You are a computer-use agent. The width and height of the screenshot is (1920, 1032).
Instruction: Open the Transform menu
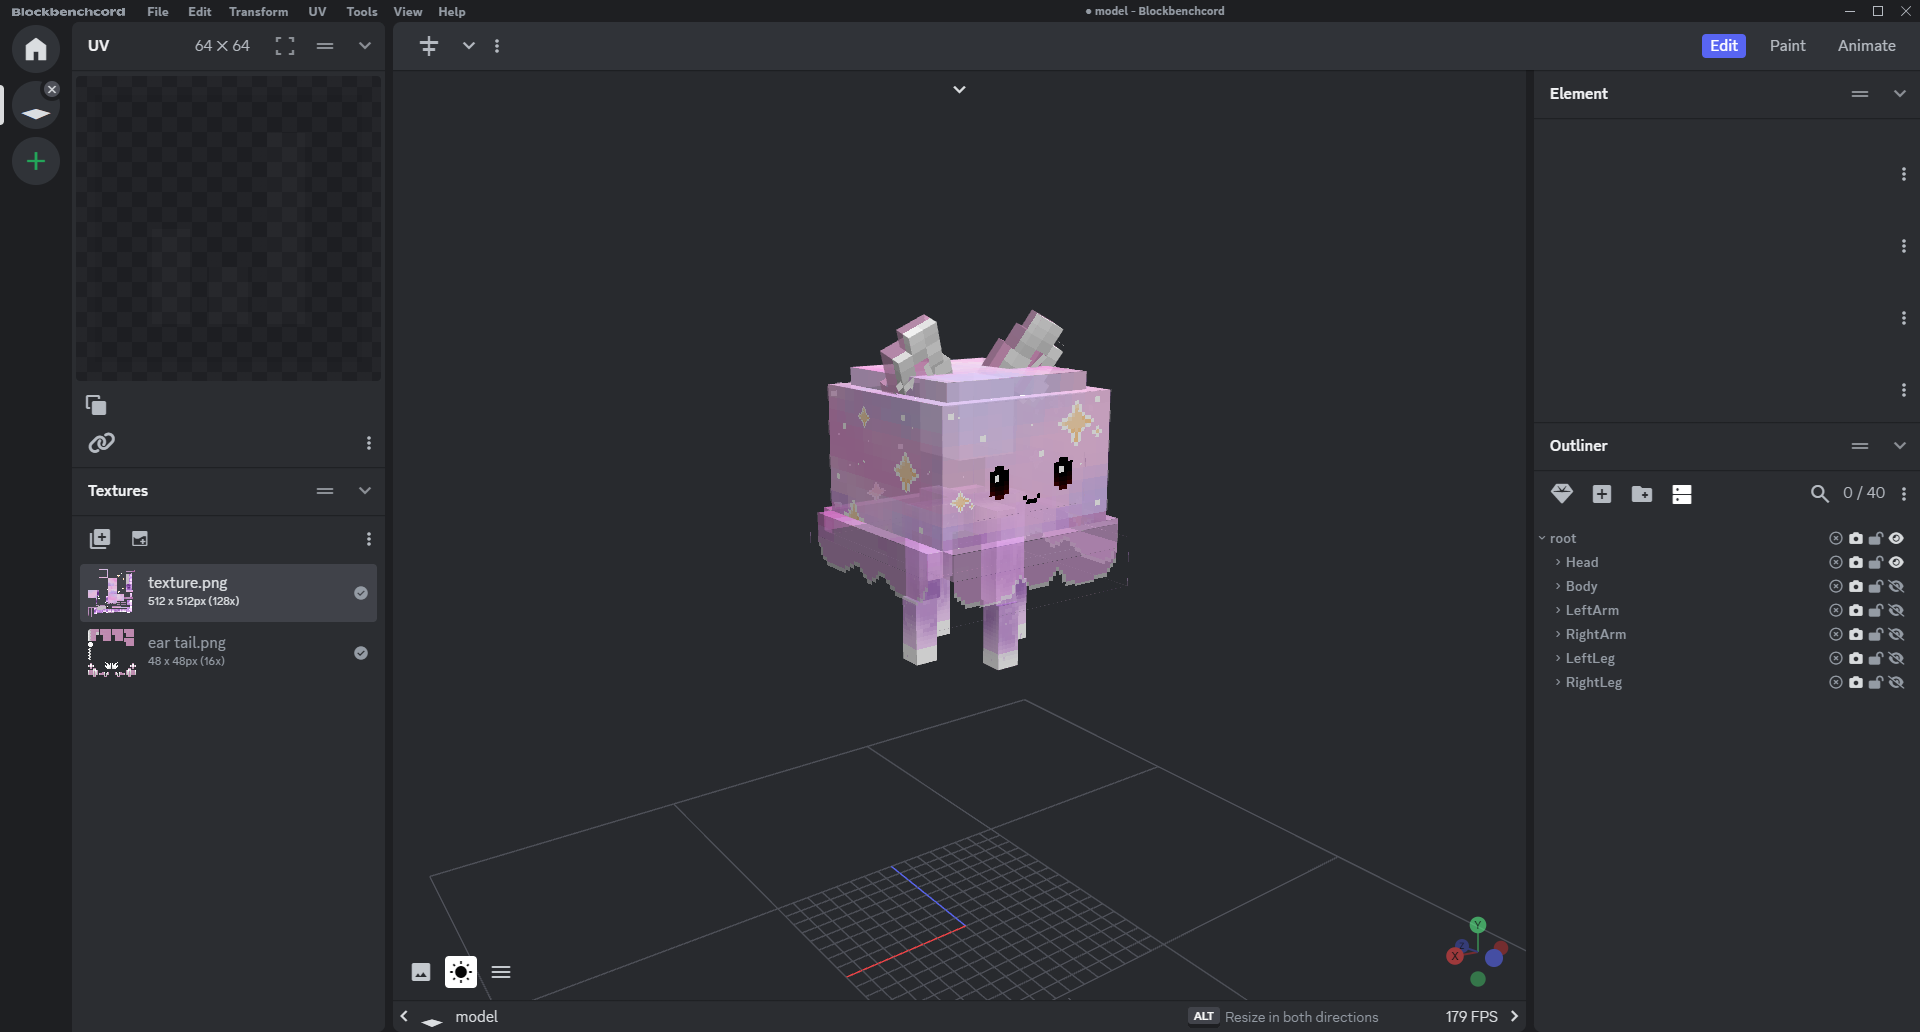click(258, 12)
